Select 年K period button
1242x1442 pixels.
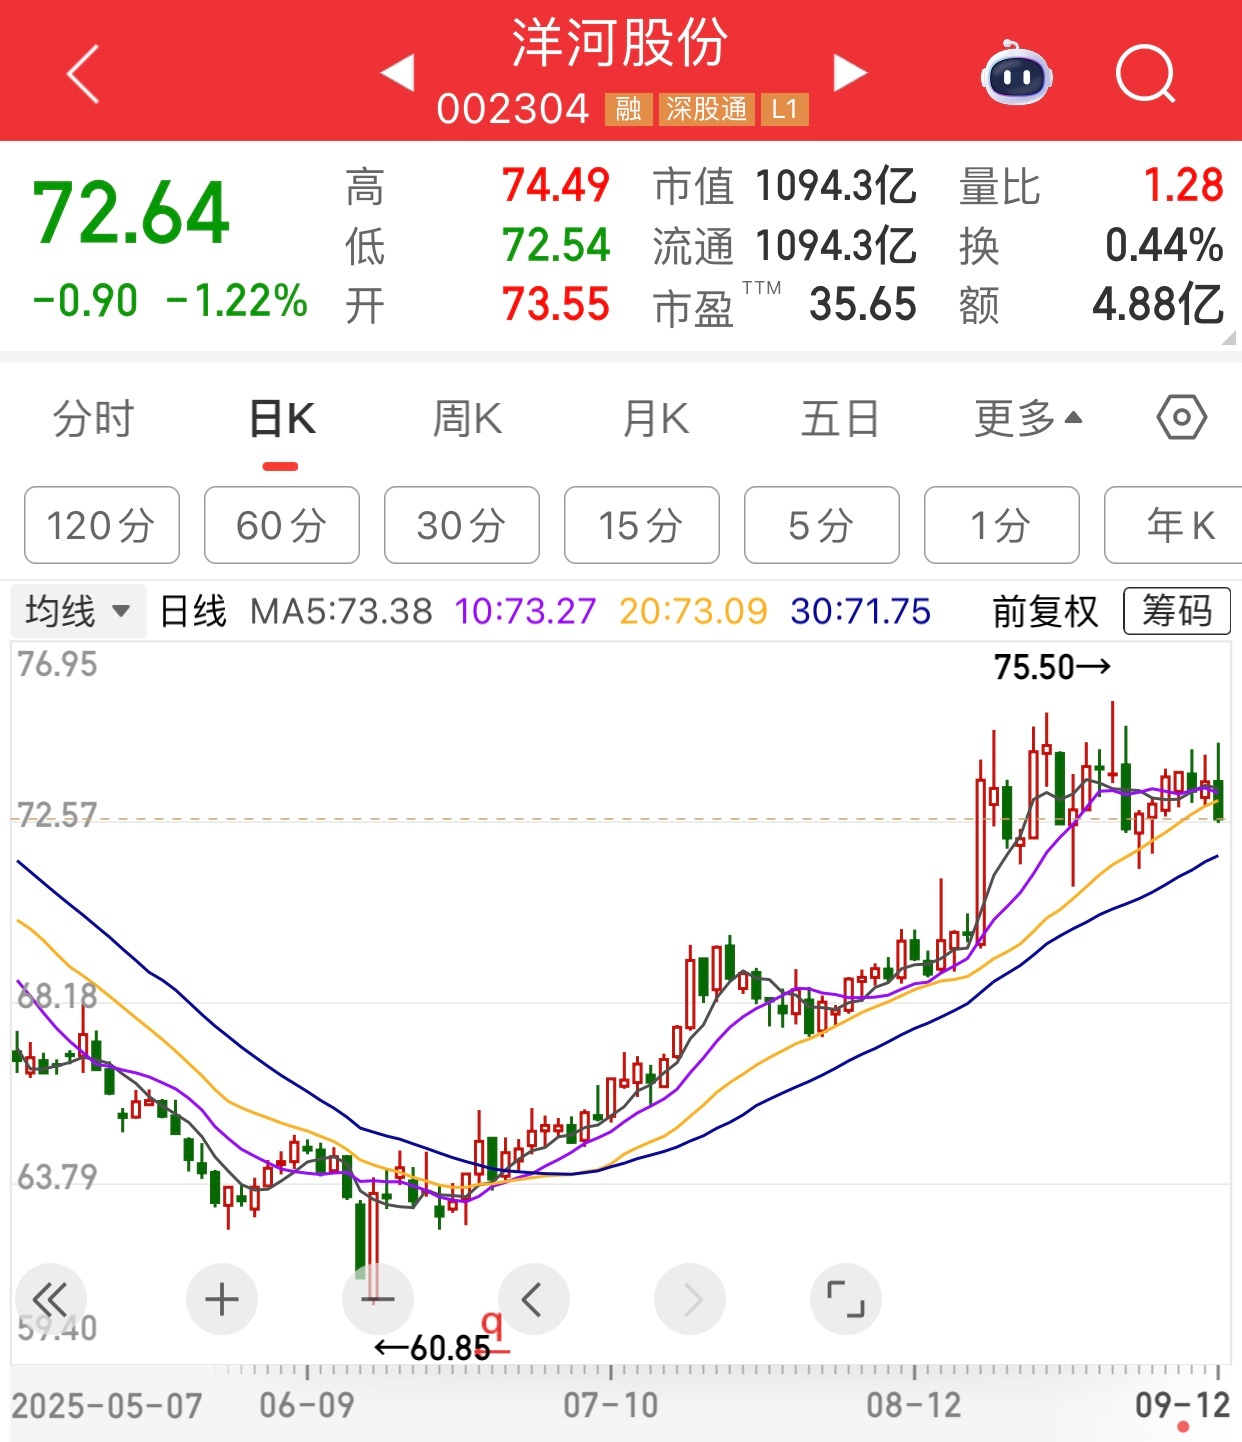click(x=1173, y=525)
